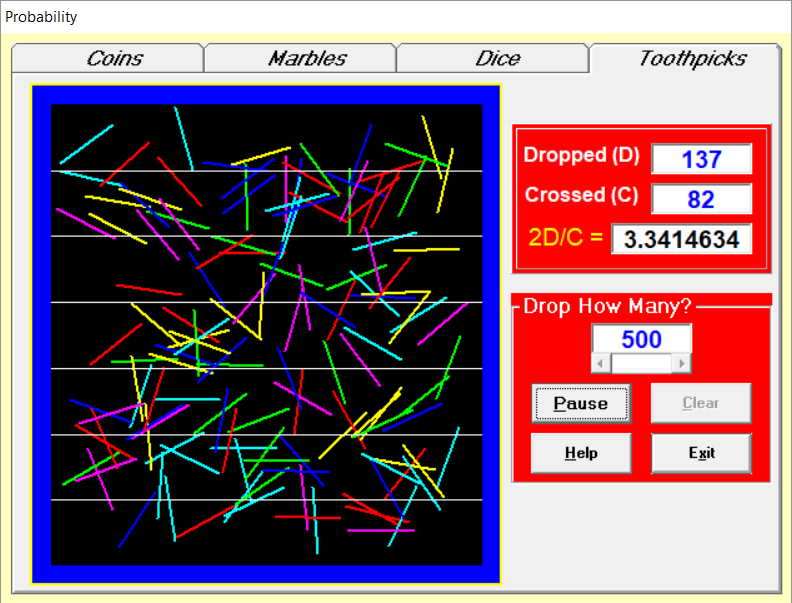Click the yellow "2D/C =" label

[x=566, y=239]
